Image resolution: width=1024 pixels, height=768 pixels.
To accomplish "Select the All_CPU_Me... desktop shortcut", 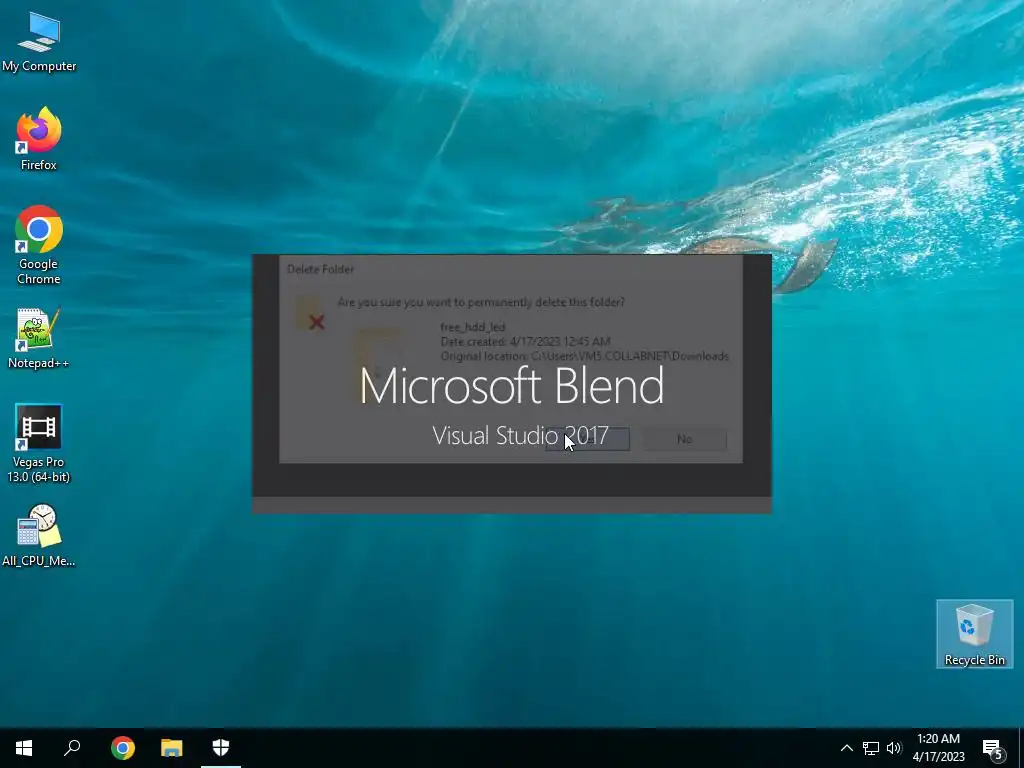I will point(39,536).
